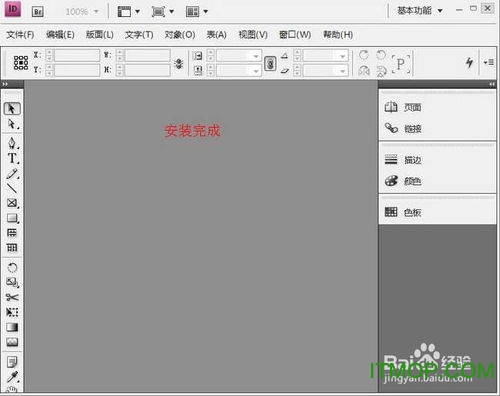Screen dimensions: 500x396
Task: Select the horizontal grid tool
Action: pyautogui.click(x=12, y=233)
